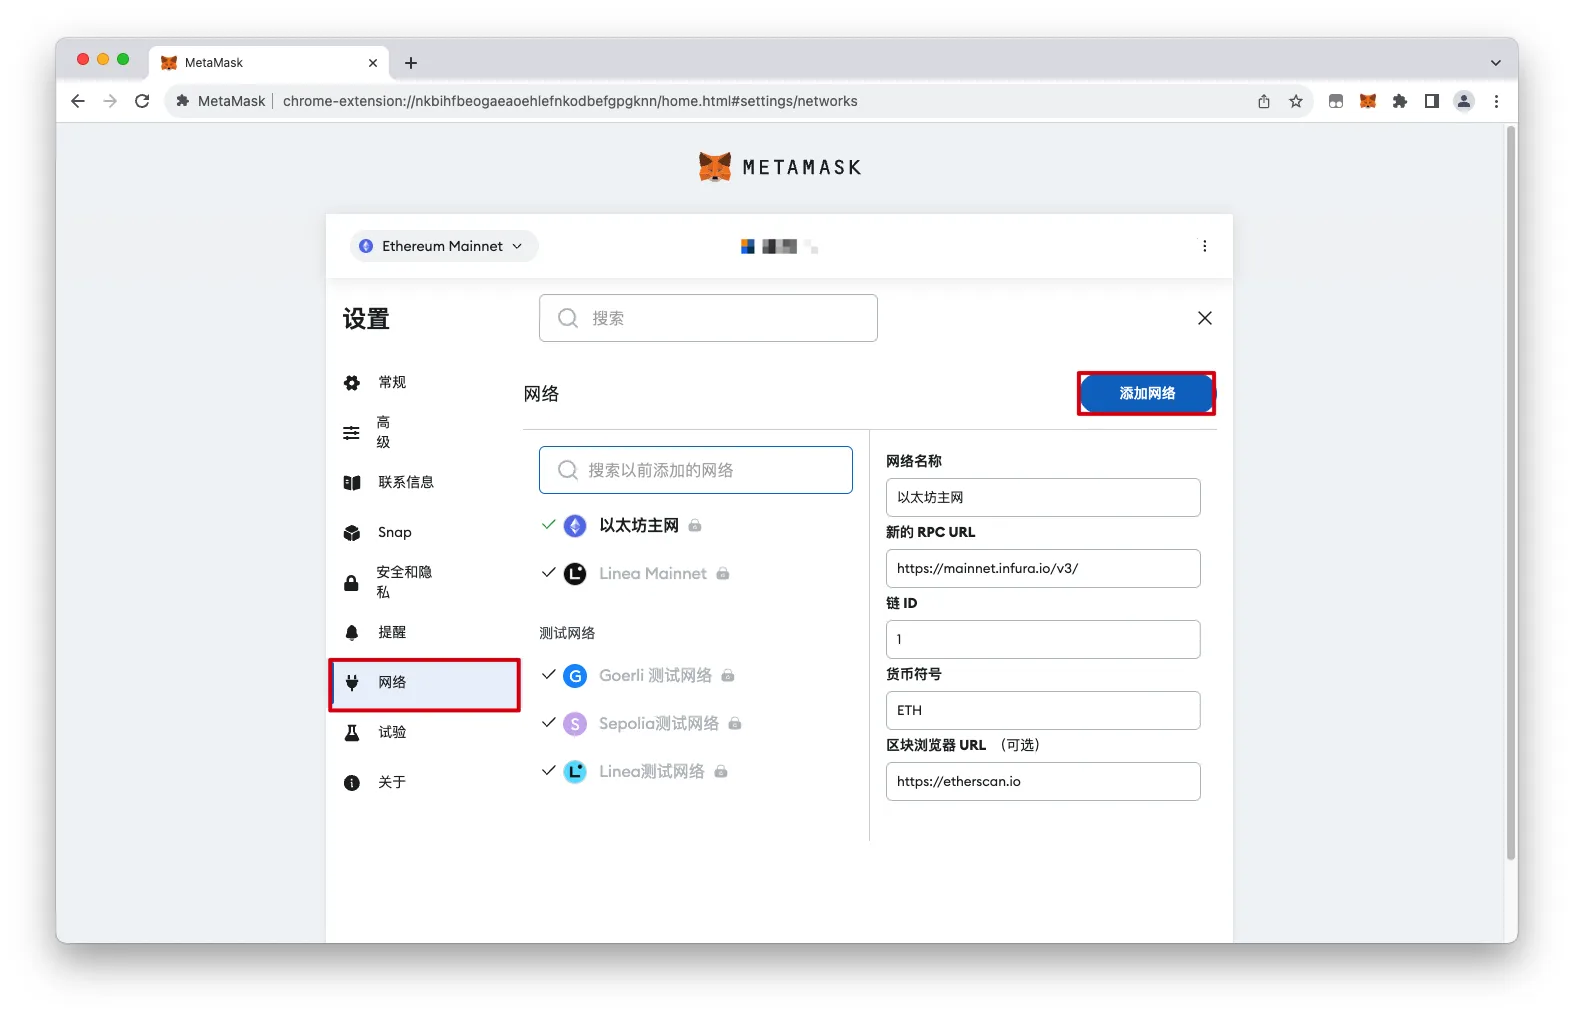Close the settings page with the X
This screenshot has height=1017, width=1574.
click(1205, 318)
